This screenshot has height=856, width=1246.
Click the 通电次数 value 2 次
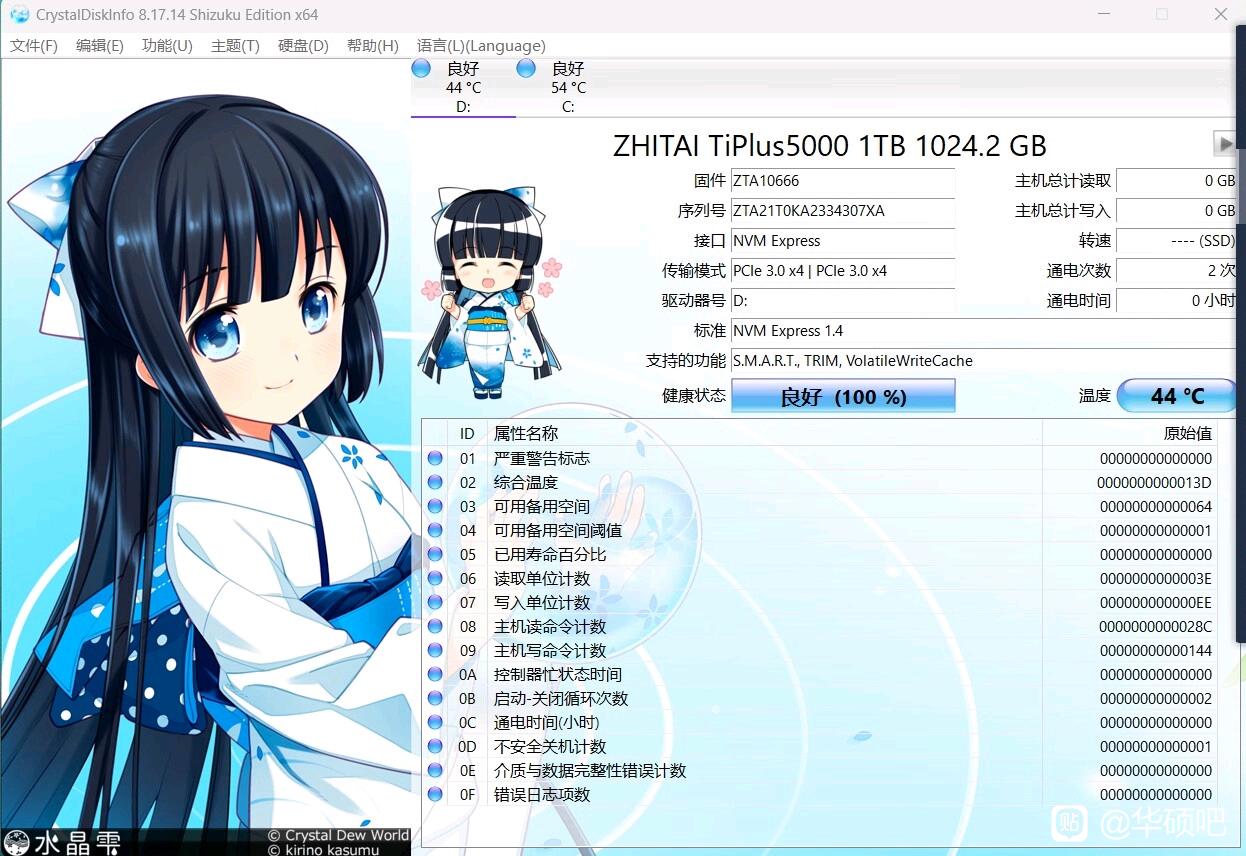tap(1177, 271)
